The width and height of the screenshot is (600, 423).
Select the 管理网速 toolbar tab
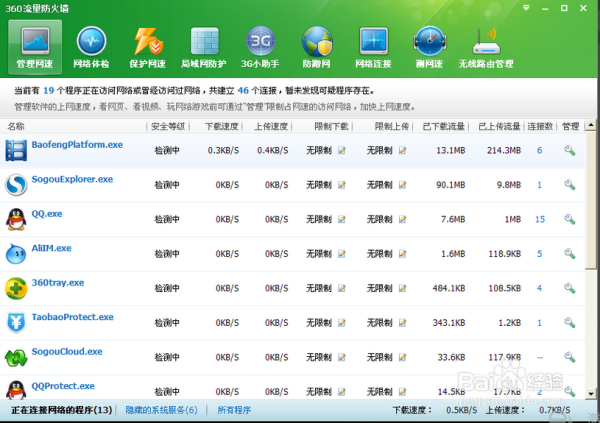[34, 48]
